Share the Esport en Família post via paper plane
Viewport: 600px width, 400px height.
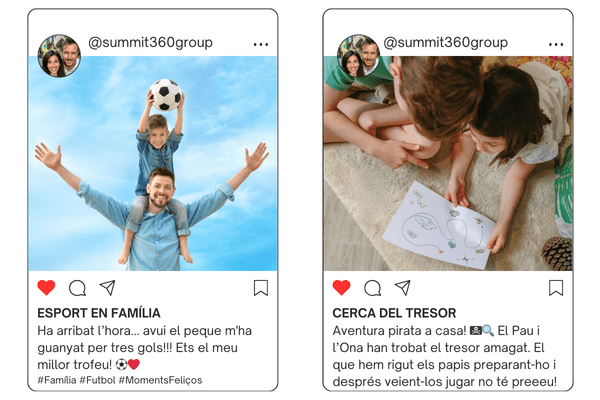click(108, 288)
